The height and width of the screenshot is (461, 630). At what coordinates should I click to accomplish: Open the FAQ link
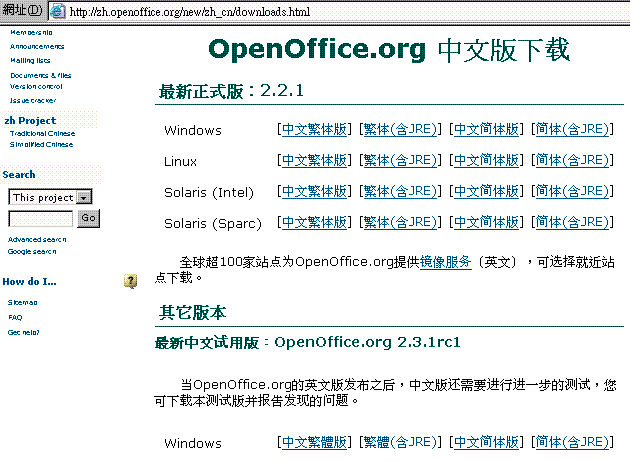pyautogui.click(x=15, y=318)
